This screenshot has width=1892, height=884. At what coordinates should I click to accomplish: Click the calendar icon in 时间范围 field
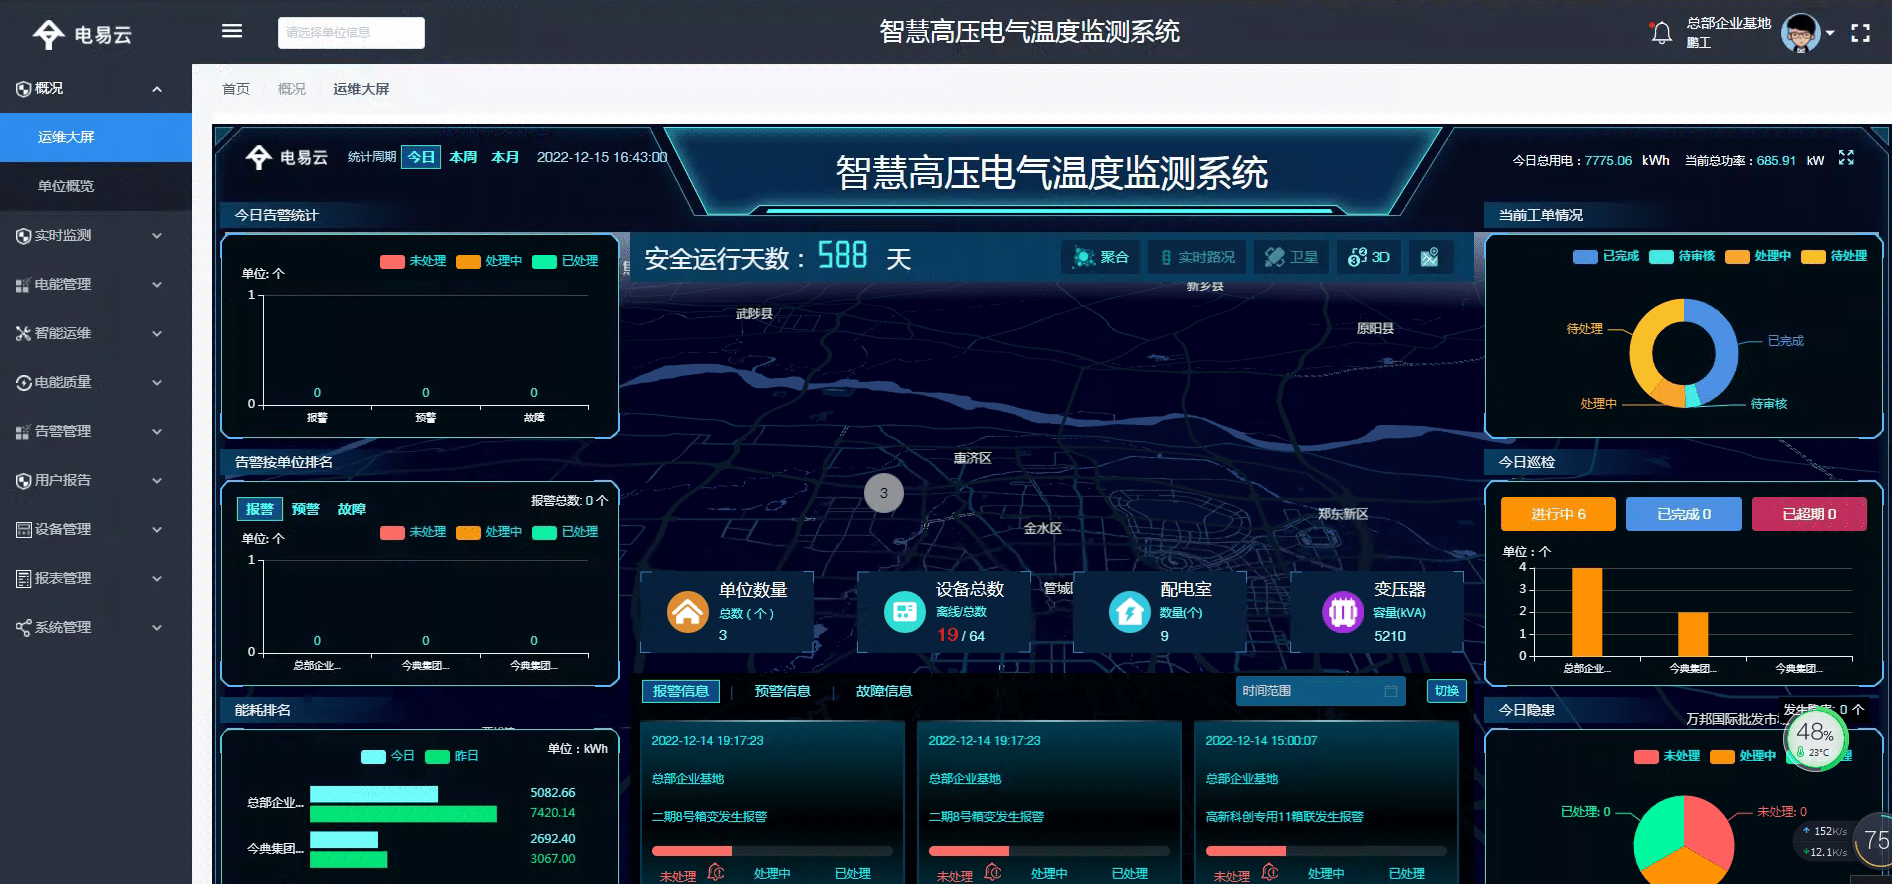(1390, 691)
